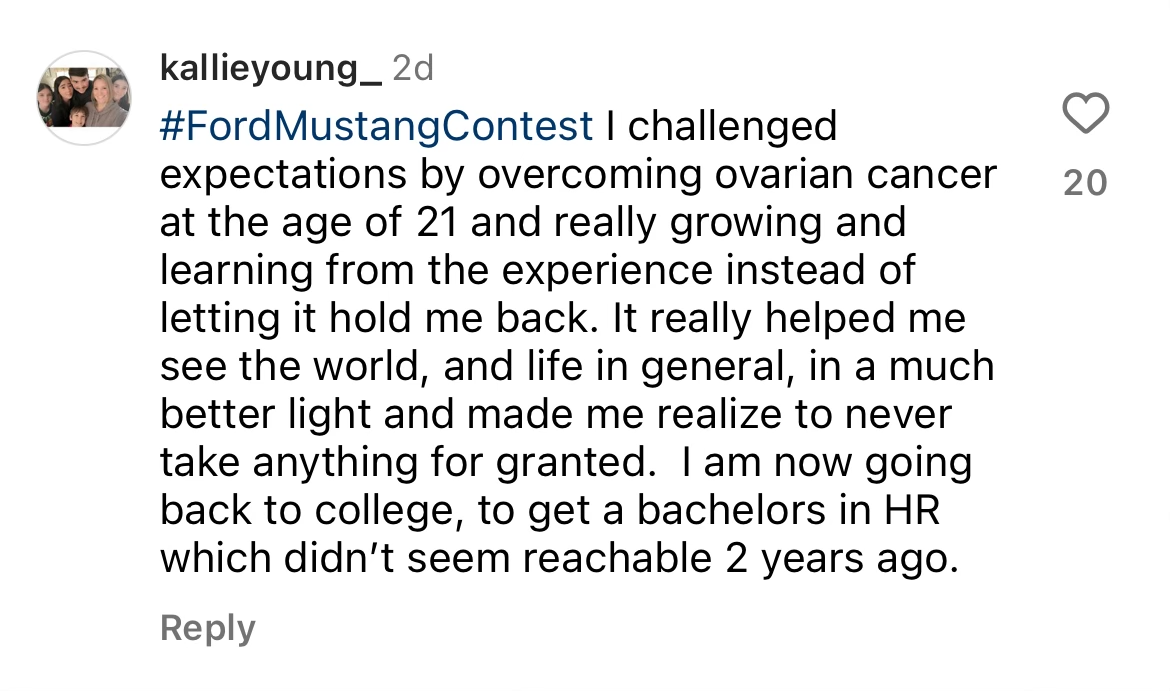Select the group photo avatar circle
Screen dimensions: 1170x691
coord(84,98)
